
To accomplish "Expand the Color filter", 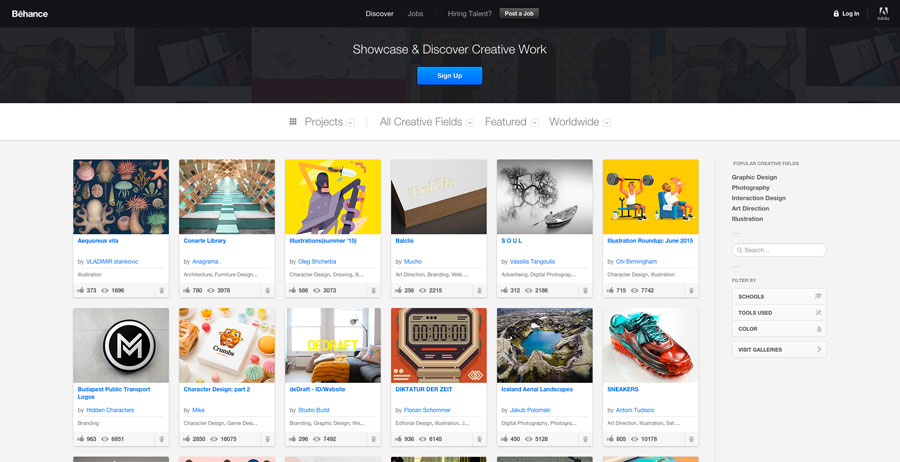I will pos(779,329).
